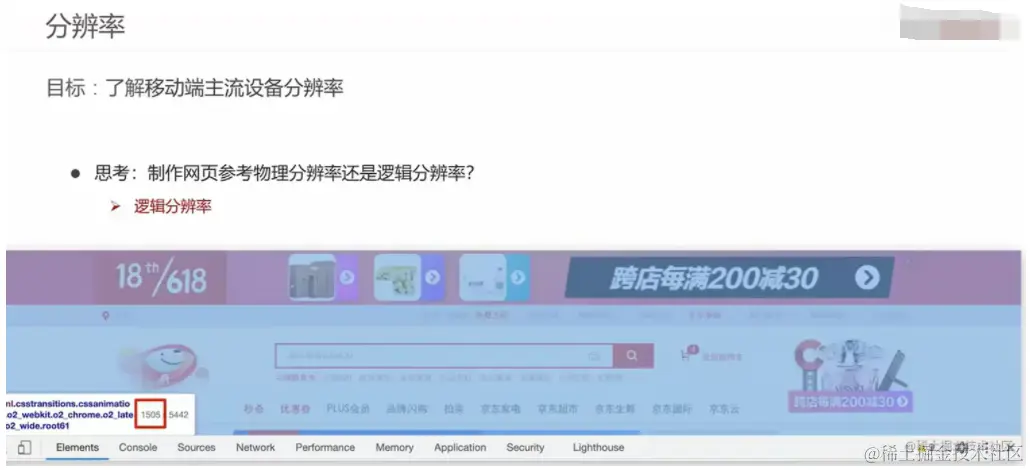Click the white arrow on the 跨店每满200减30 banner
Viewport: 1030px width, 470px height.
867,278
